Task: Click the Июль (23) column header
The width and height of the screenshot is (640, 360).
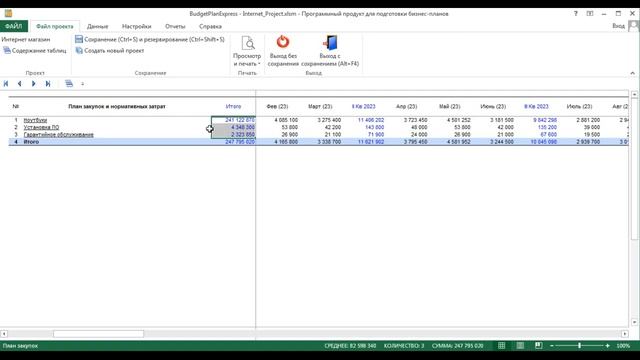Action: click(x=579, y=107)
